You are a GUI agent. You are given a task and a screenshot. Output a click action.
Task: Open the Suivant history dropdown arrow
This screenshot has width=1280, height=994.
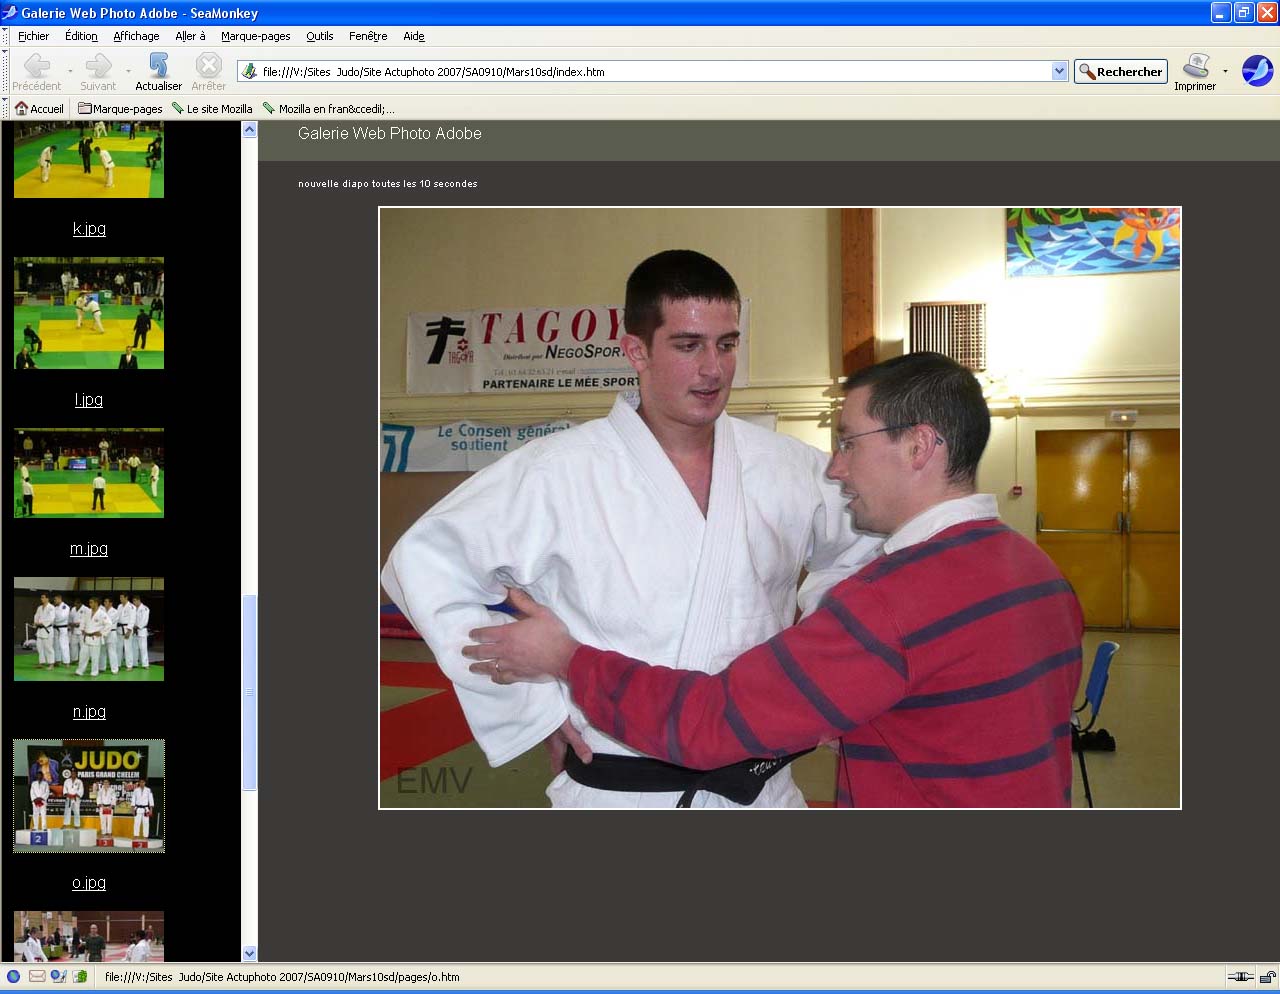coord(128,72)
